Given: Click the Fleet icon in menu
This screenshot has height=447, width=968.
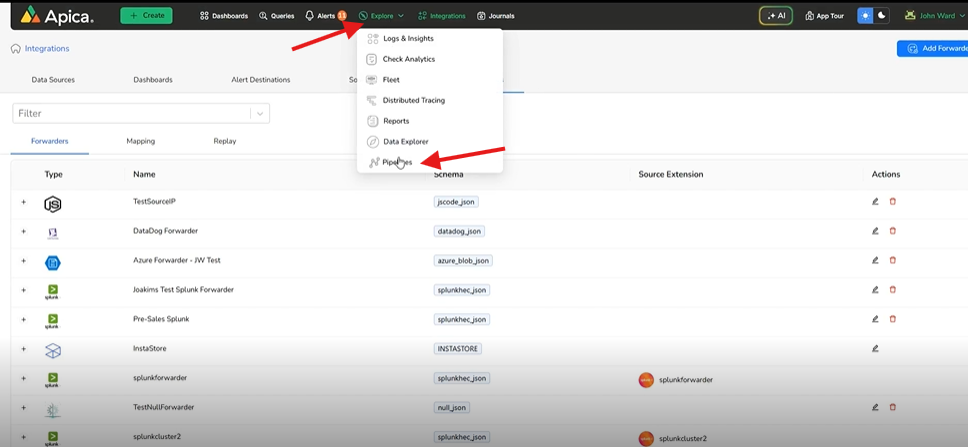Looking at the screenshot, I should point(372,80).
